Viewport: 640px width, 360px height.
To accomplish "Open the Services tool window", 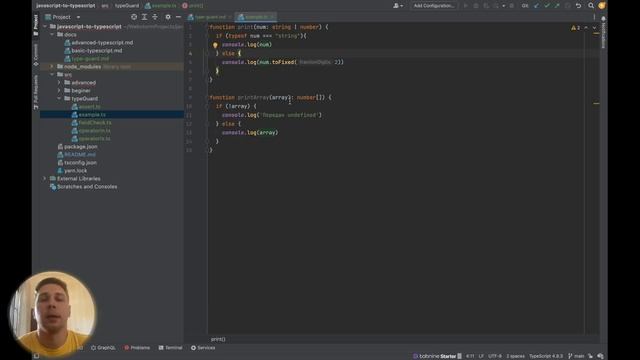I will [203, 348].
